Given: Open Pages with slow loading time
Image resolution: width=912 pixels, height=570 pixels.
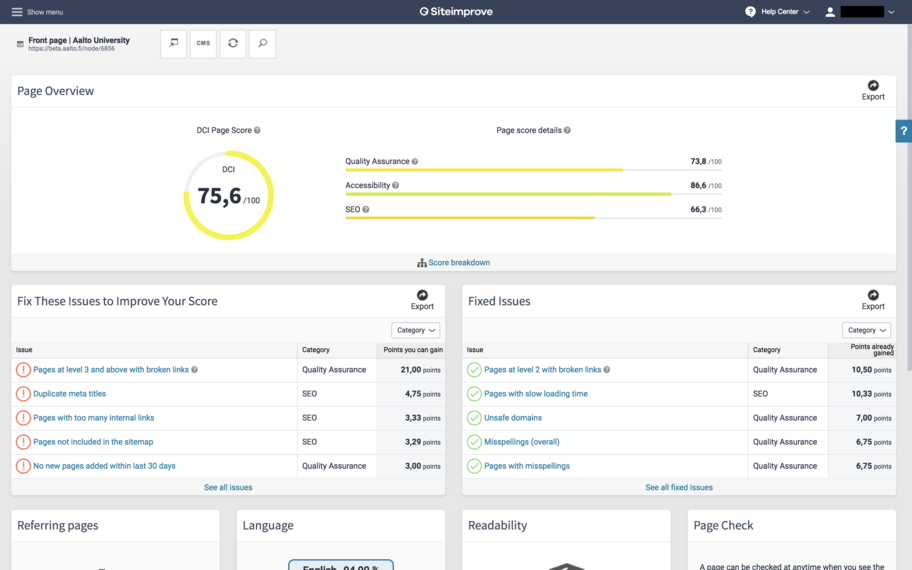Looking at the screenshot, I should click(x=535, y=394).
